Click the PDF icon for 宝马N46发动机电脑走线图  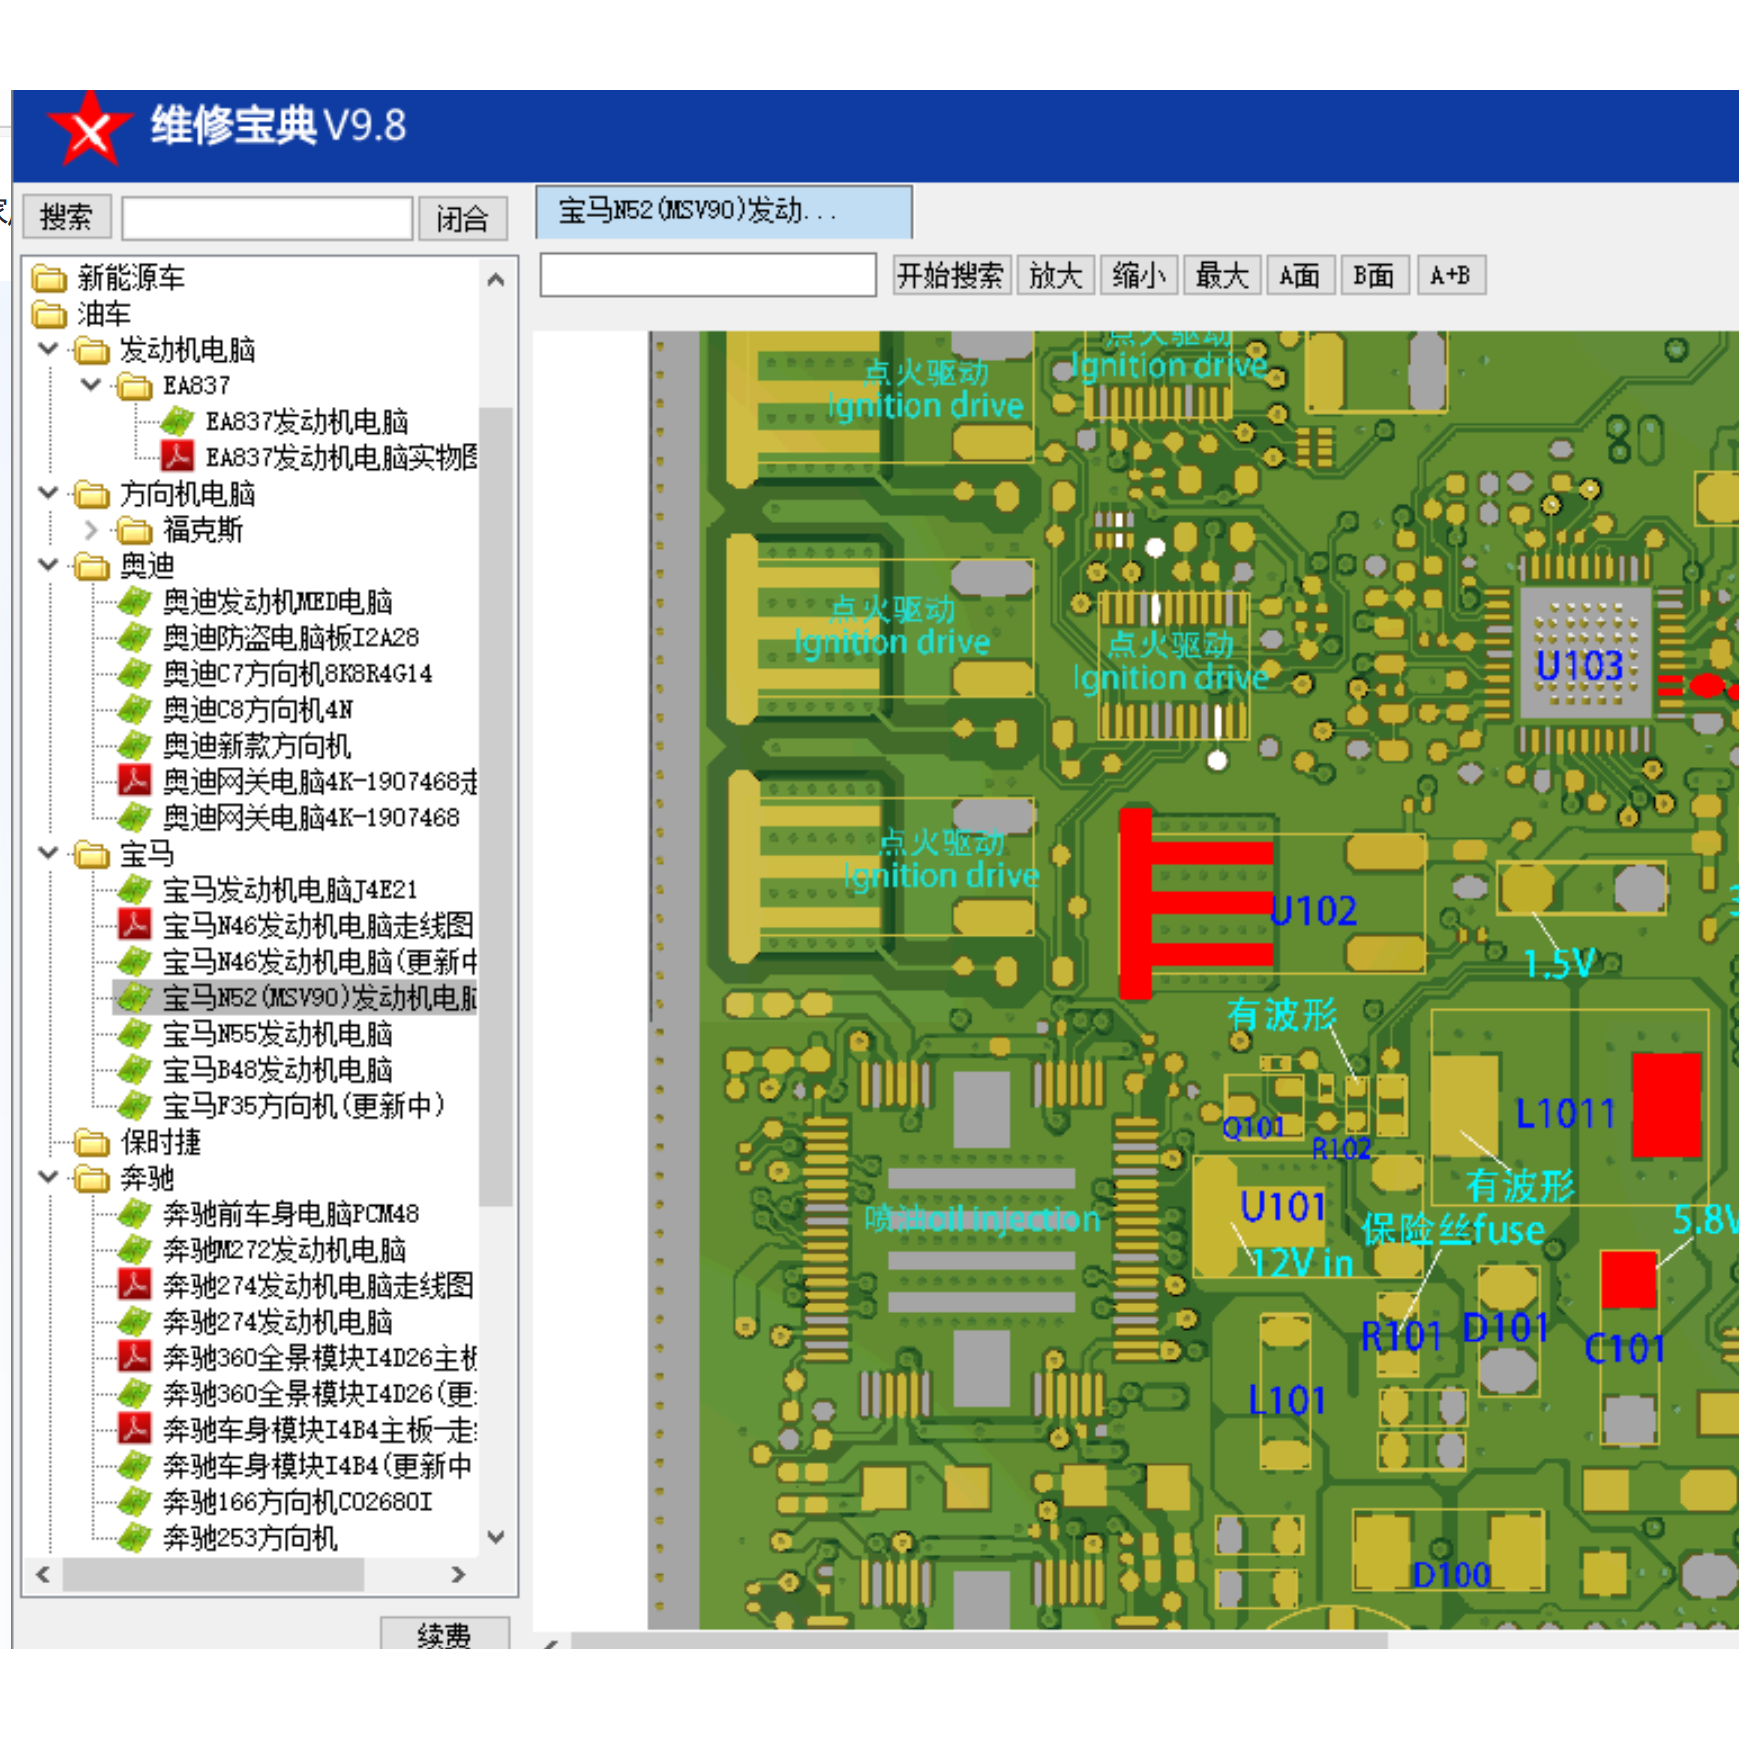pyautogui.click(x=134, y=924)
